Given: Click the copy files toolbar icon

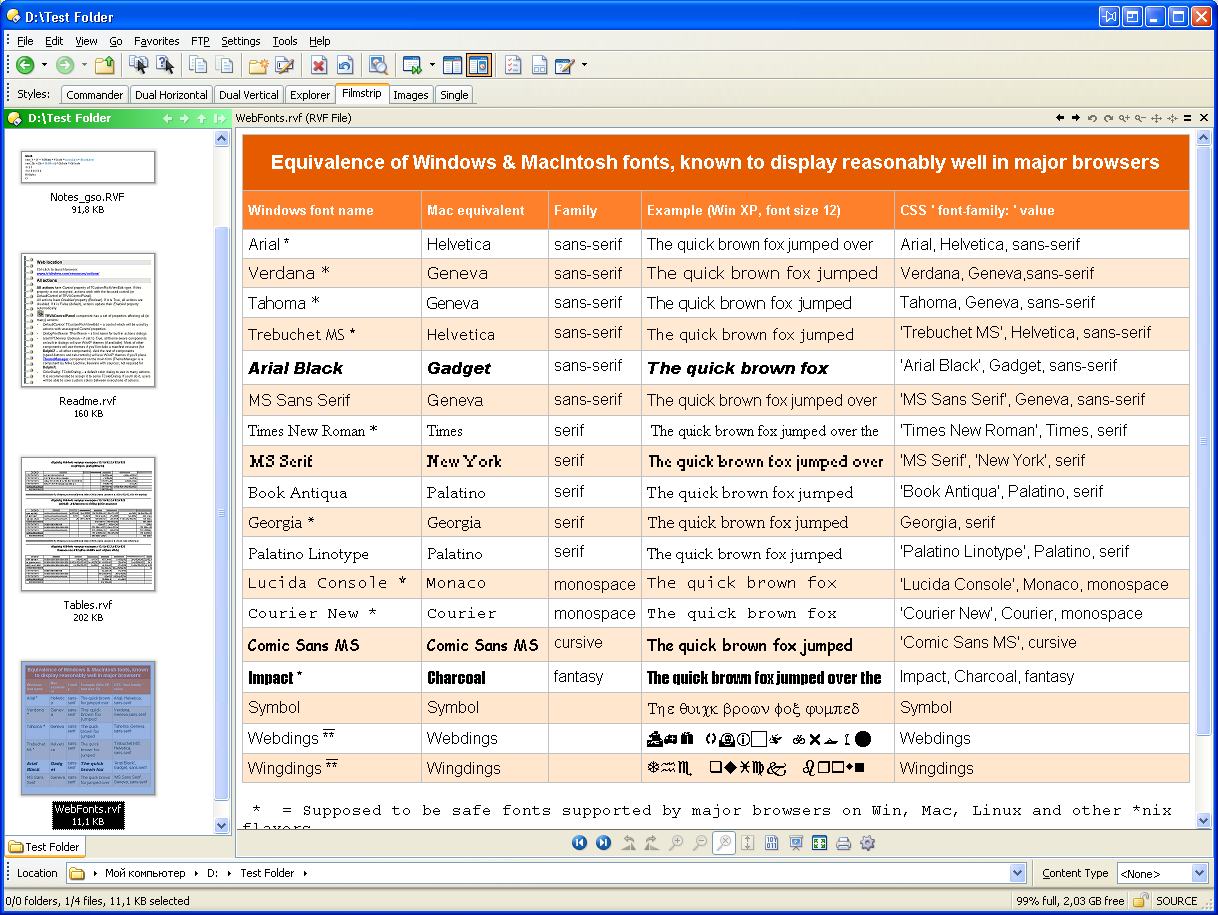Looking at the screenshot, I should [x=198, y=65].
